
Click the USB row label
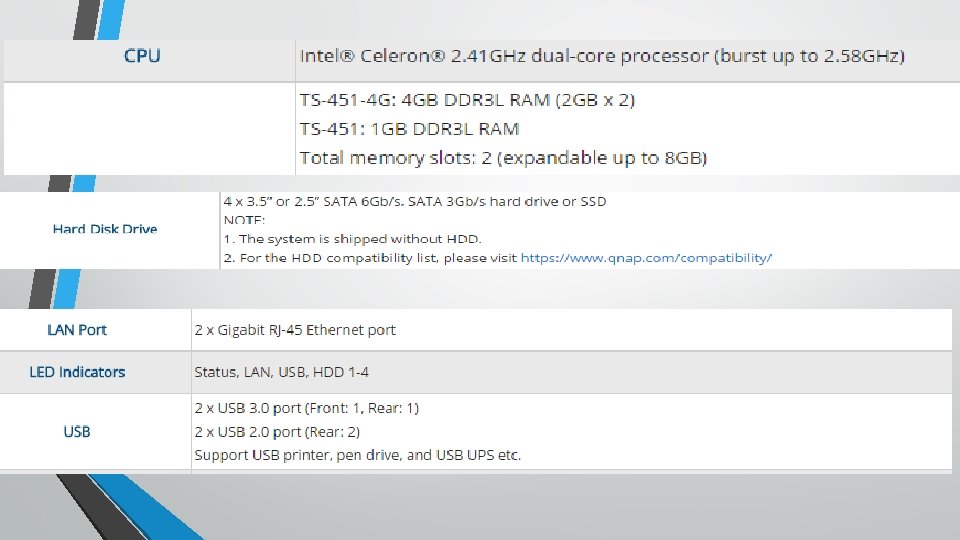tap(77, 432)
